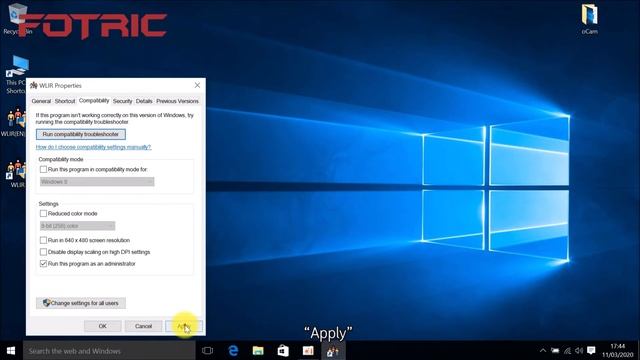640x360 pixels.
Task: Launch Microsoft Edge from the taskbar
Action: click(x=233, y=351)
